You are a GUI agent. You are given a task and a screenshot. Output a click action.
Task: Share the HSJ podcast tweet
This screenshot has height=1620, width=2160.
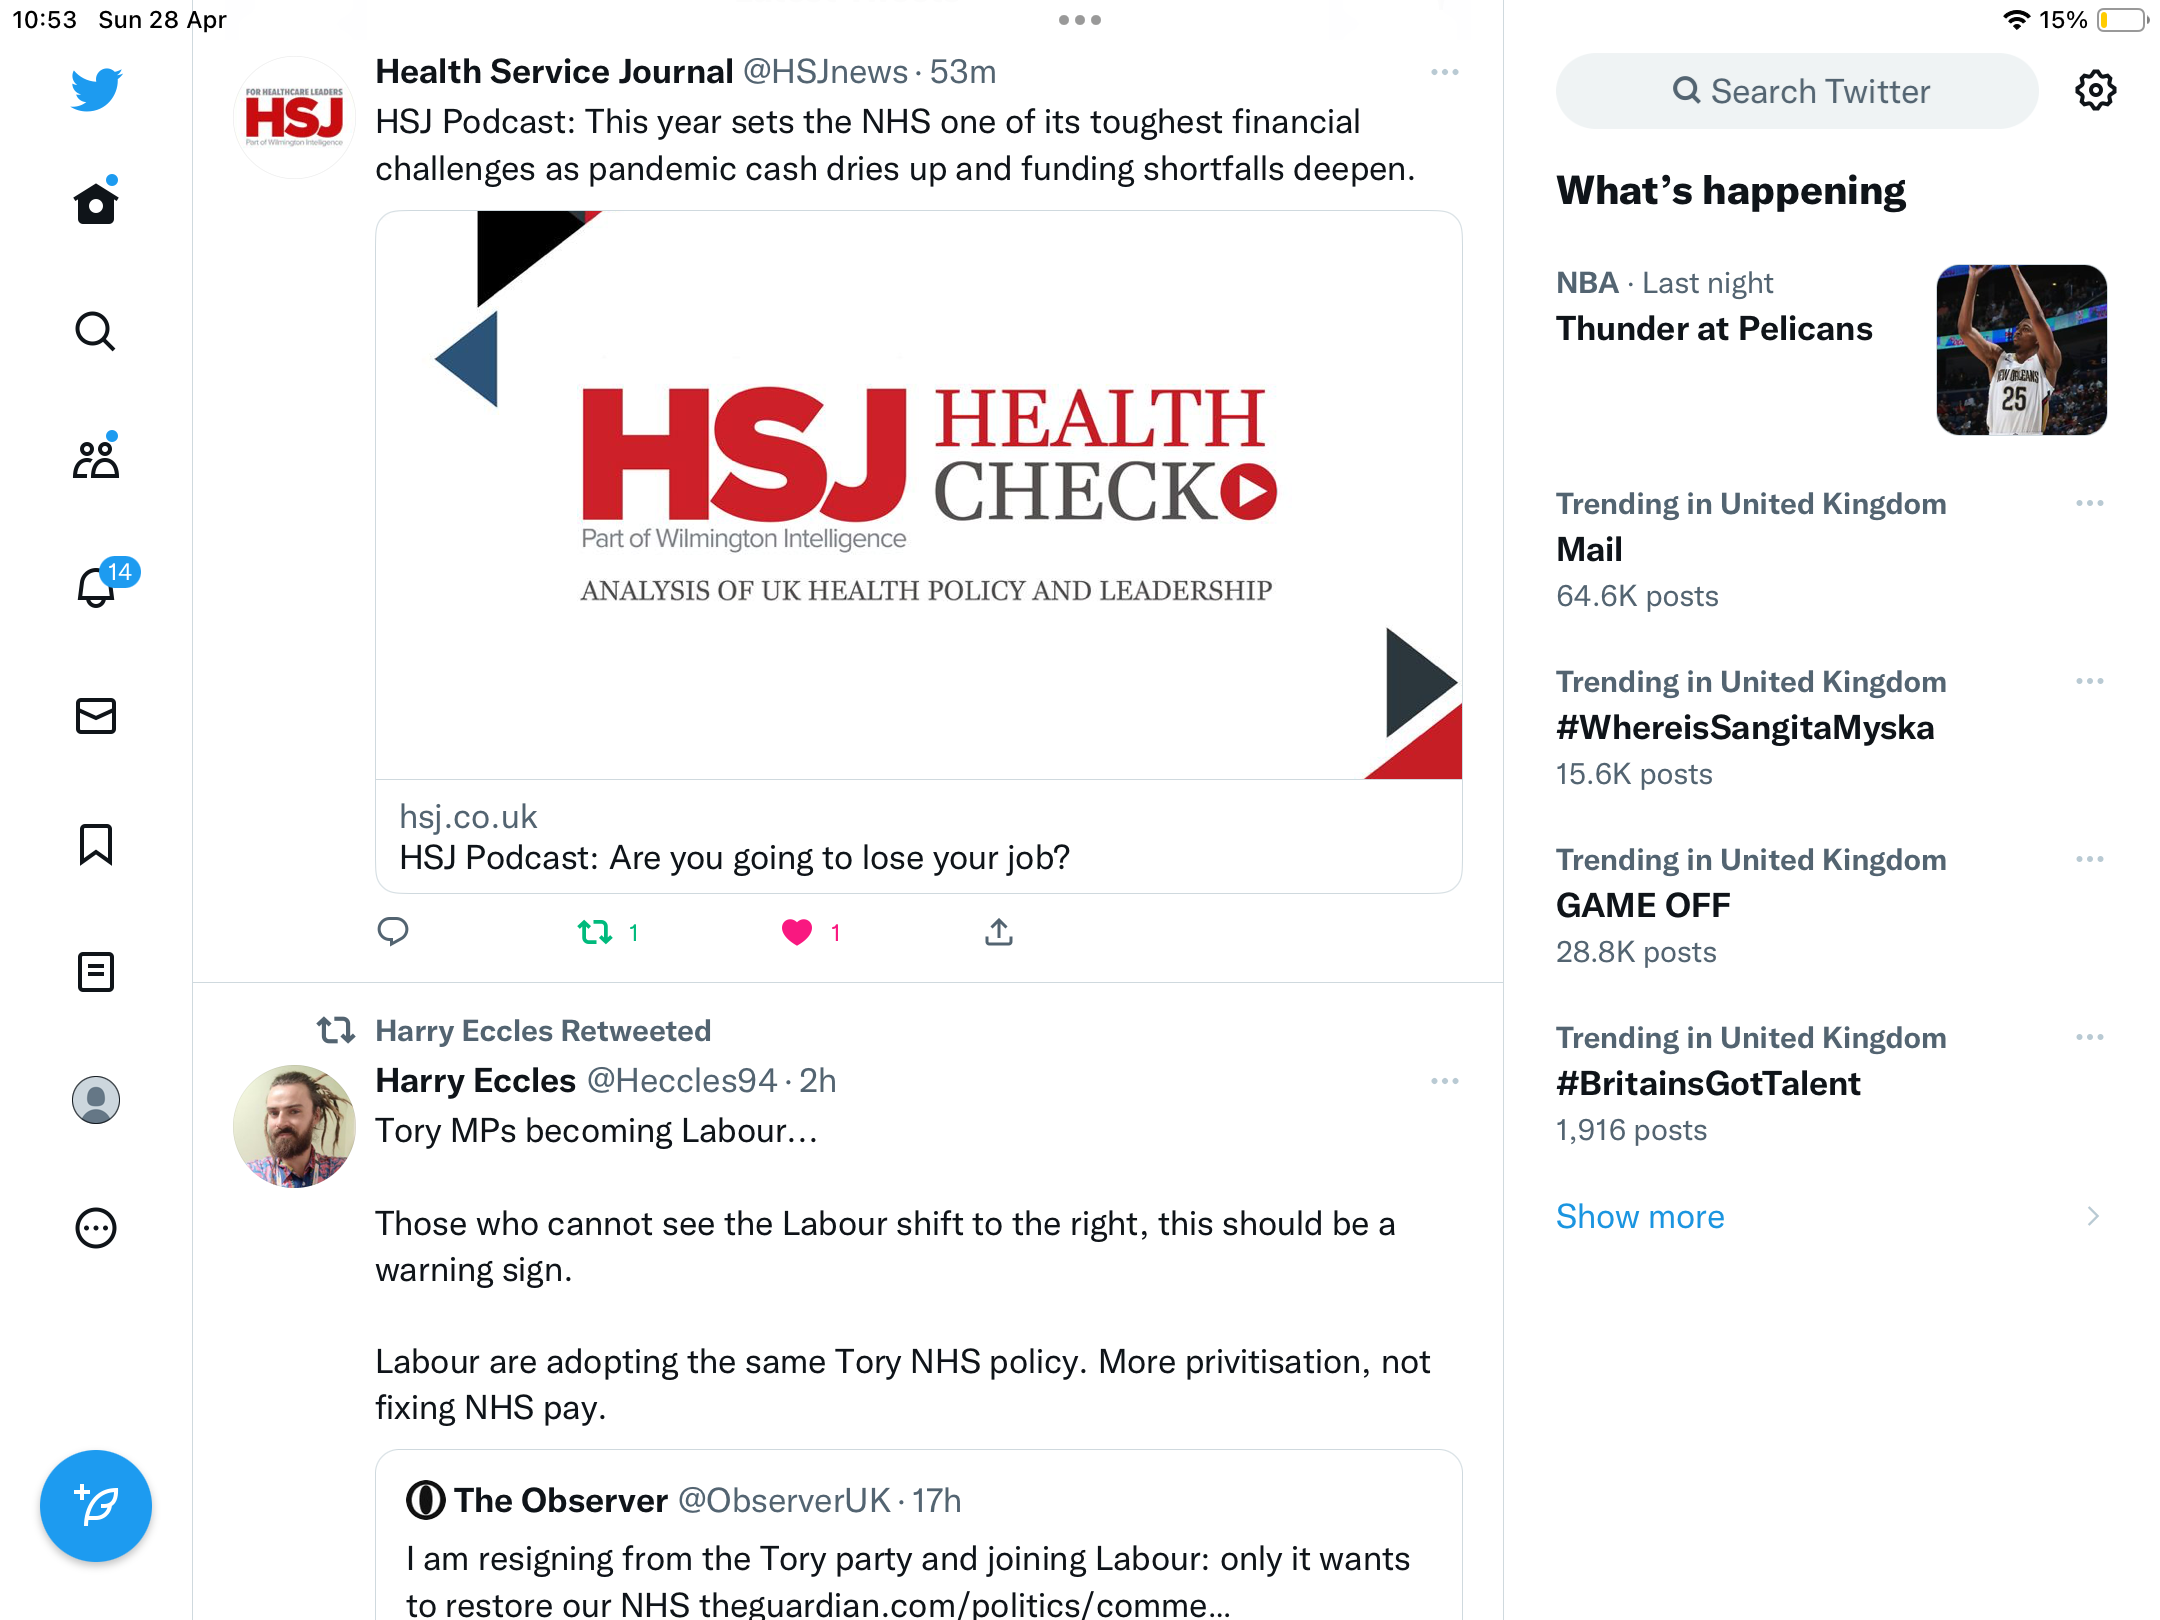click(x=999, y=932)
